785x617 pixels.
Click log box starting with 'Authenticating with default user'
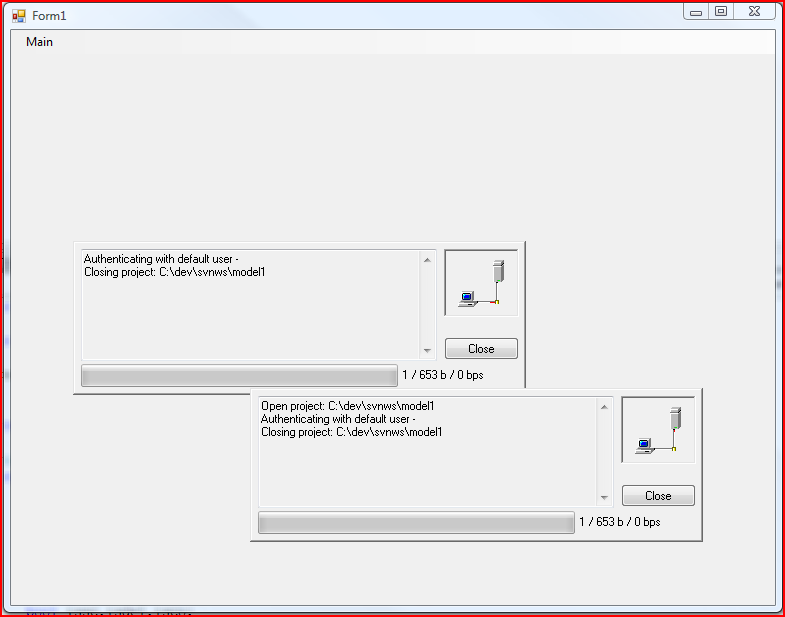(x=250, y=305)
